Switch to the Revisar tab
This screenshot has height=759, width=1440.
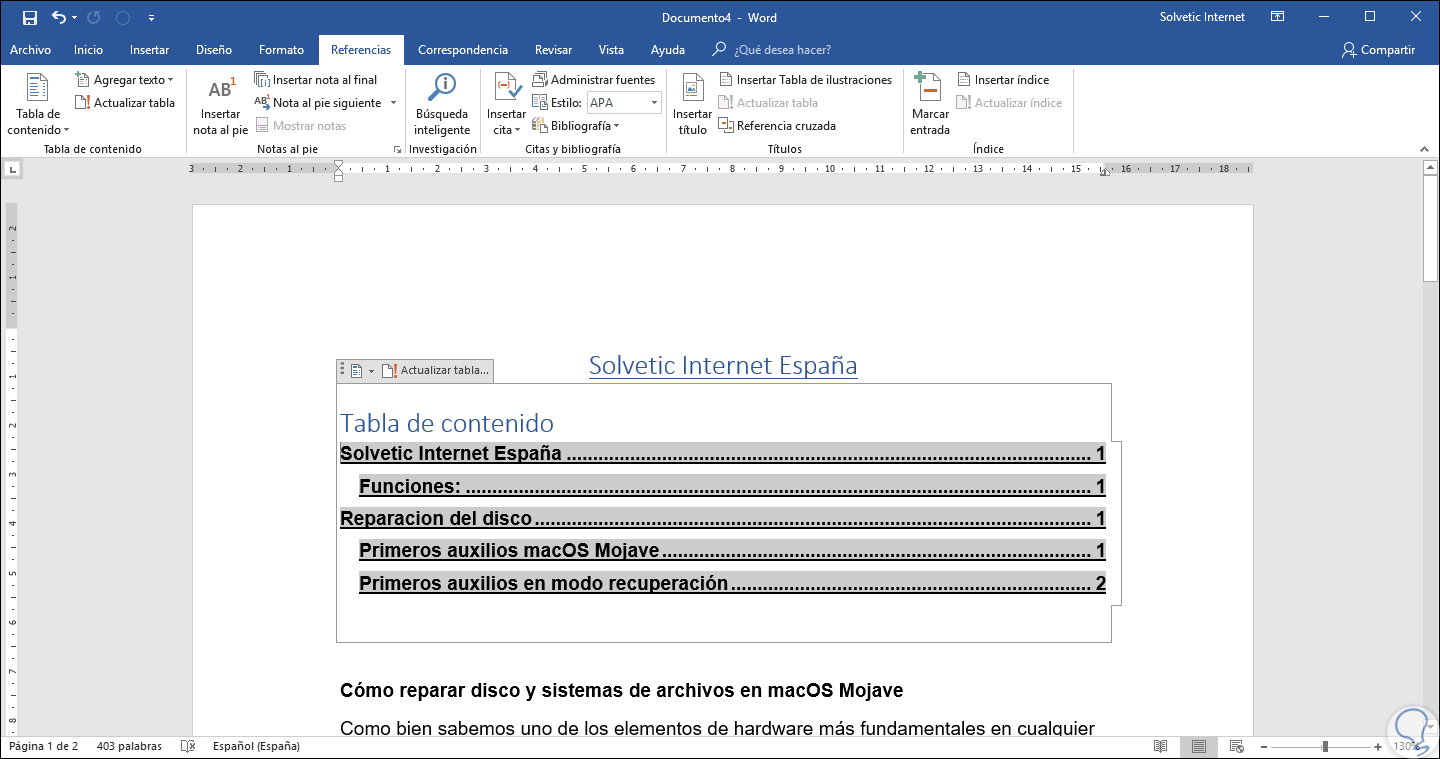coord(553,50)
